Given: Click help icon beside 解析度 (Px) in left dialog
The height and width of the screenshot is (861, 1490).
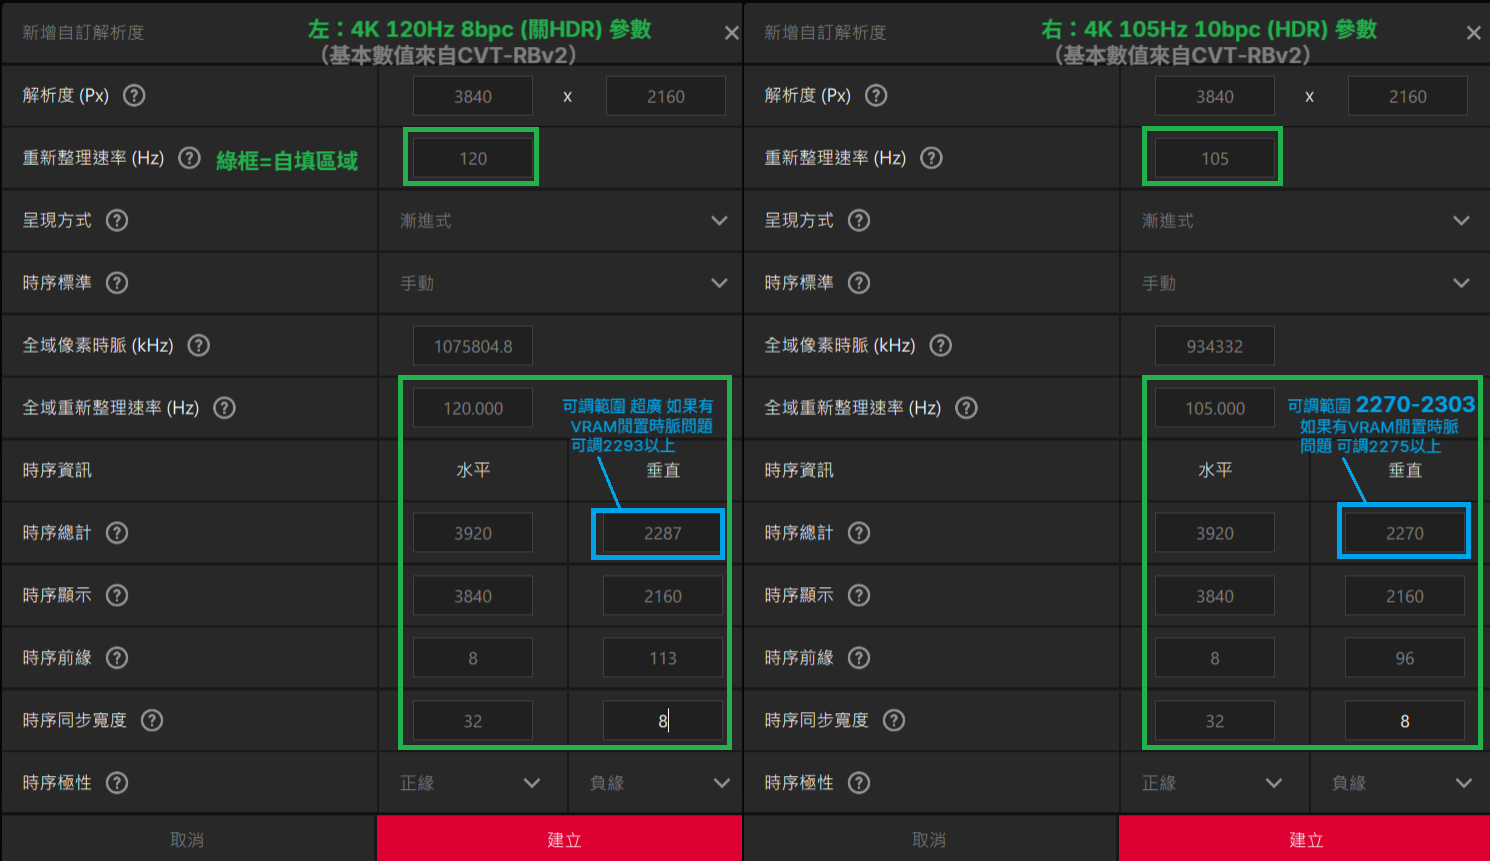Looking at the screenshot, I should coord(134,96).
